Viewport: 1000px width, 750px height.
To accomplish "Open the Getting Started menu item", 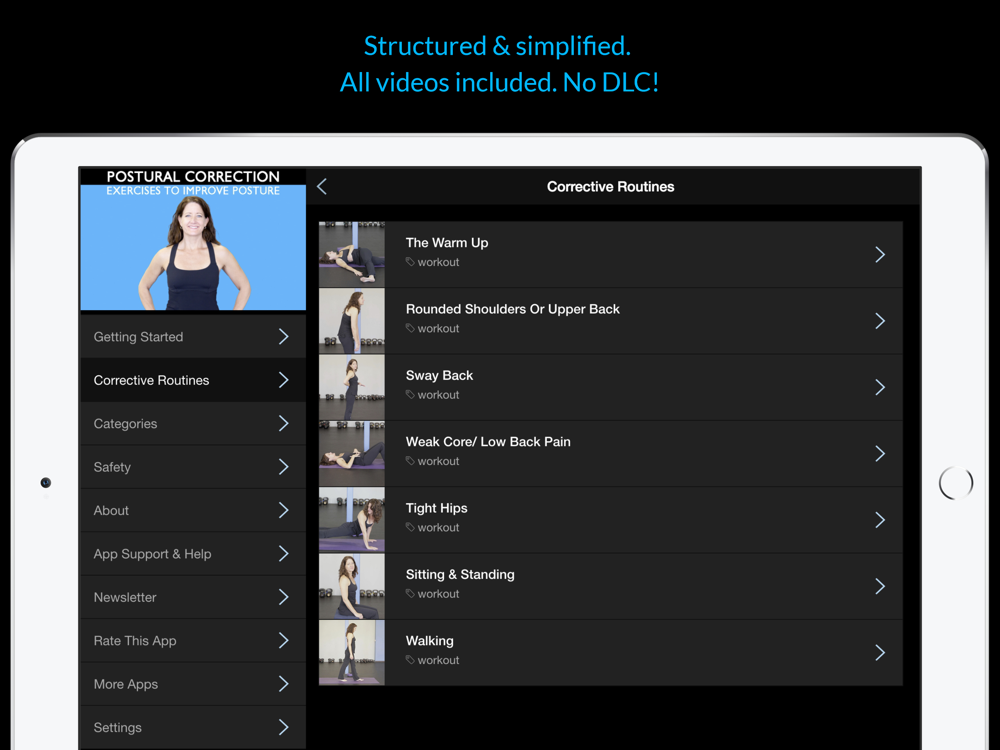I will tap(193, 337).
